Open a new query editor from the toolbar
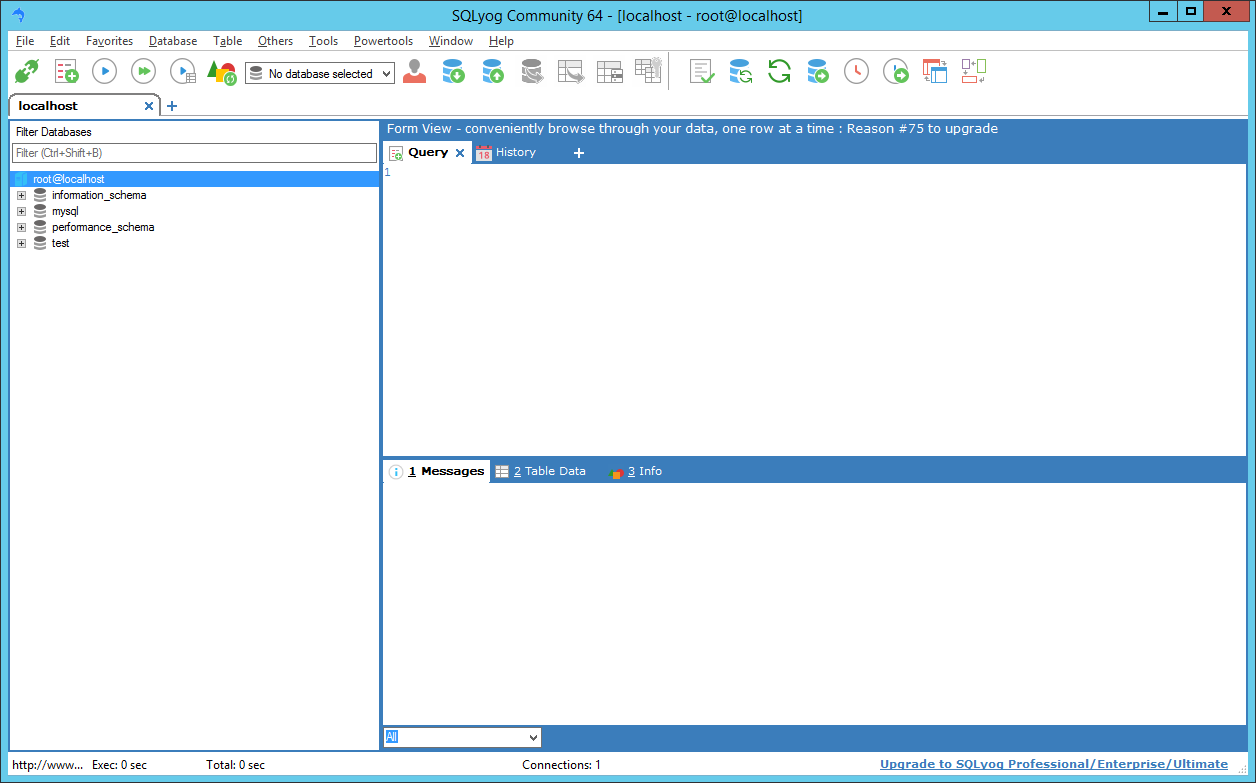The image size is (1256, 783). (x=66, y=72)
